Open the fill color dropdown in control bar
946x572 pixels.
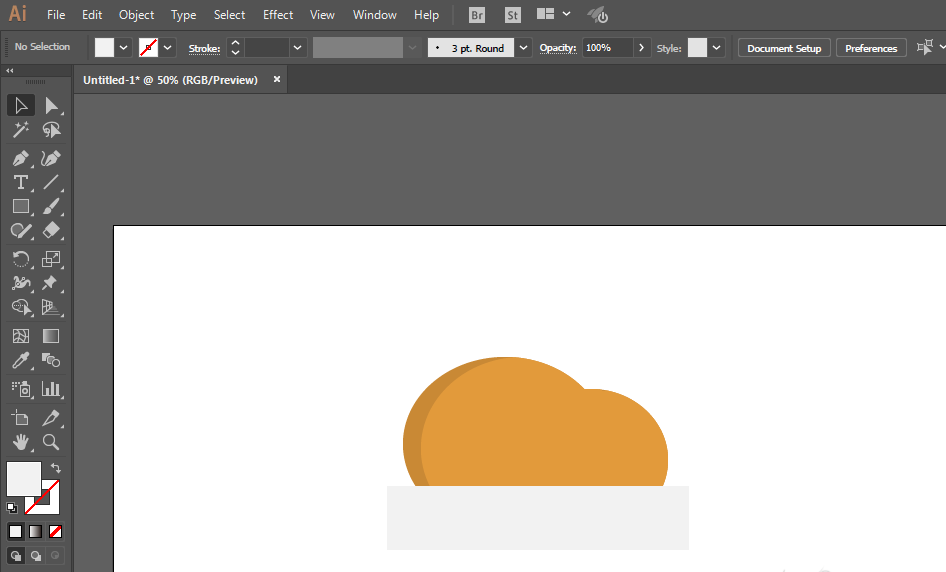click(124, 48)
